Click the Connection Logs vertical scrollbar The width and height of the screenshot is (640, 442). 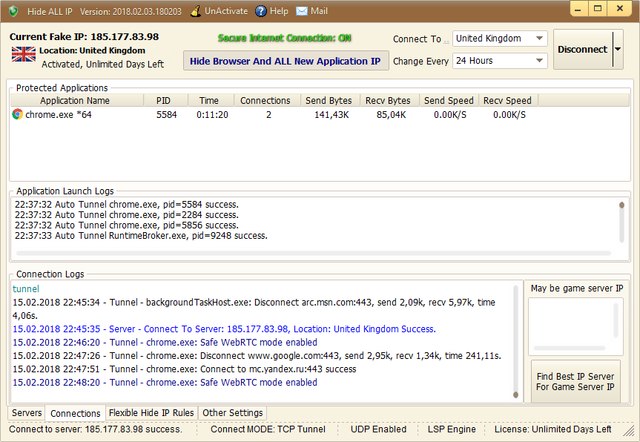coord(515,340)
